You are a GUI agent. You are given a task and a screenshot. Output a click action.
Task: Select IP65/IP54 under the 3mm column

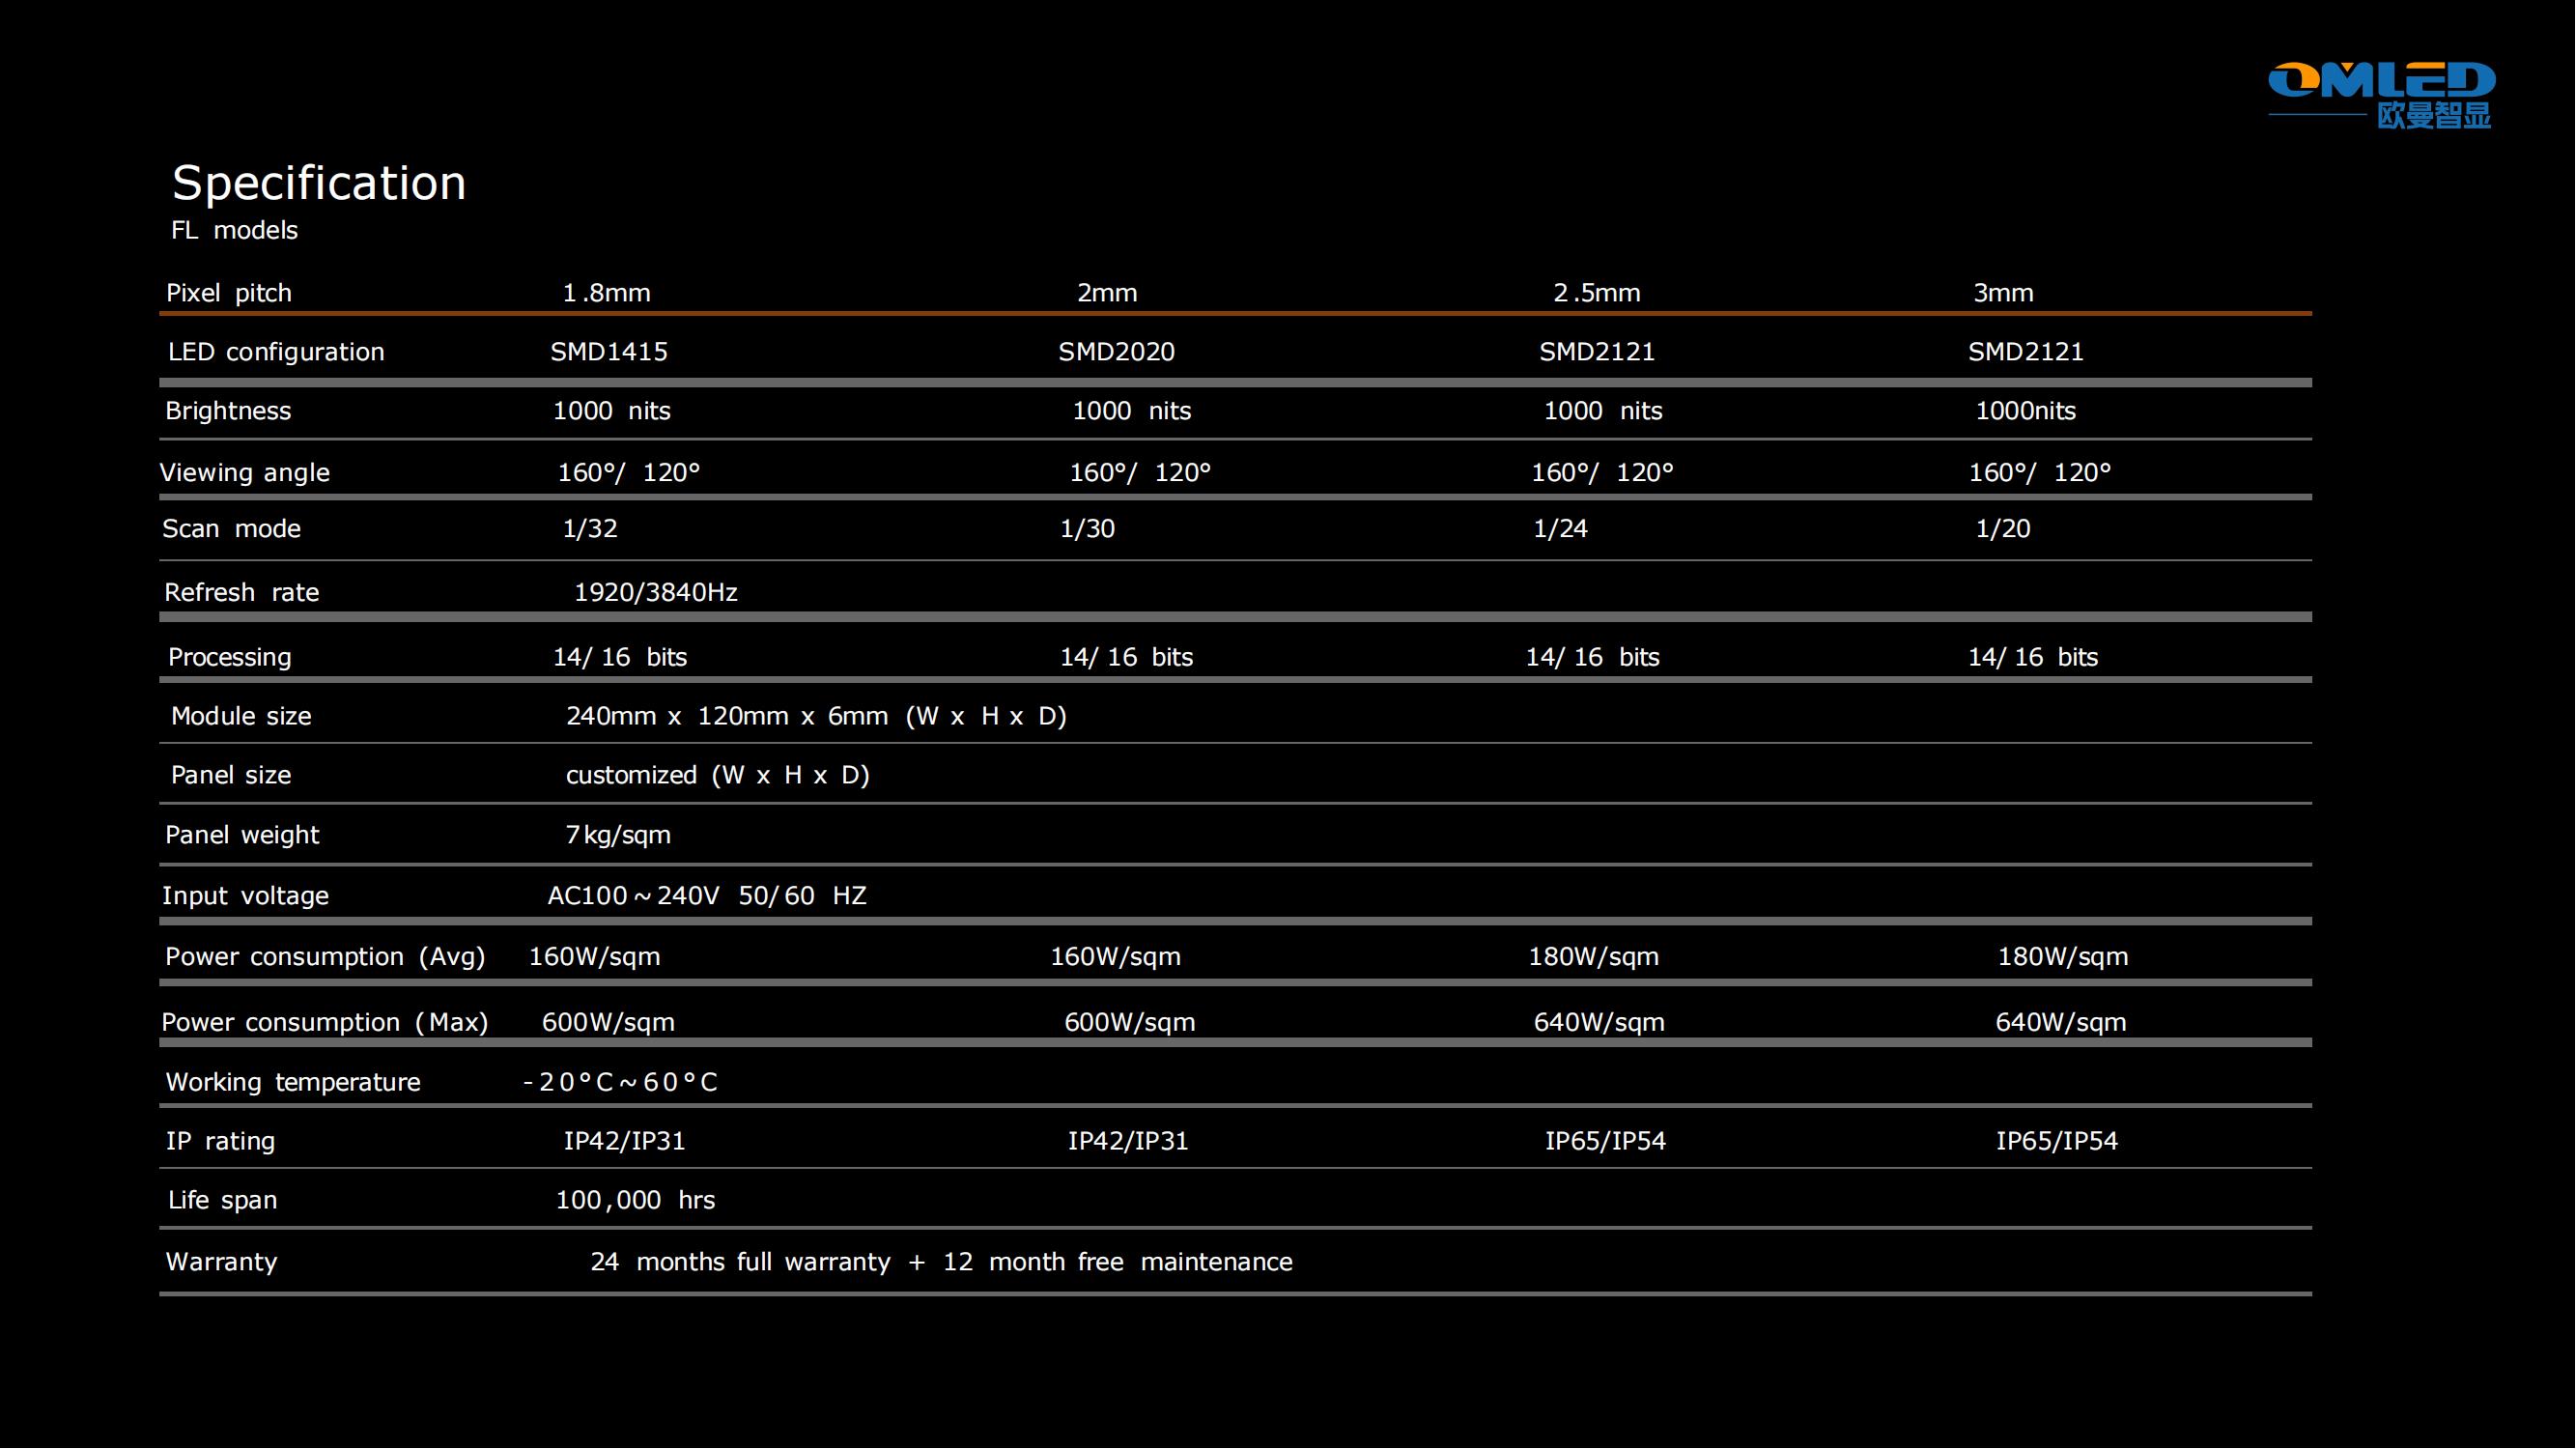(x=2057, y=1142)
